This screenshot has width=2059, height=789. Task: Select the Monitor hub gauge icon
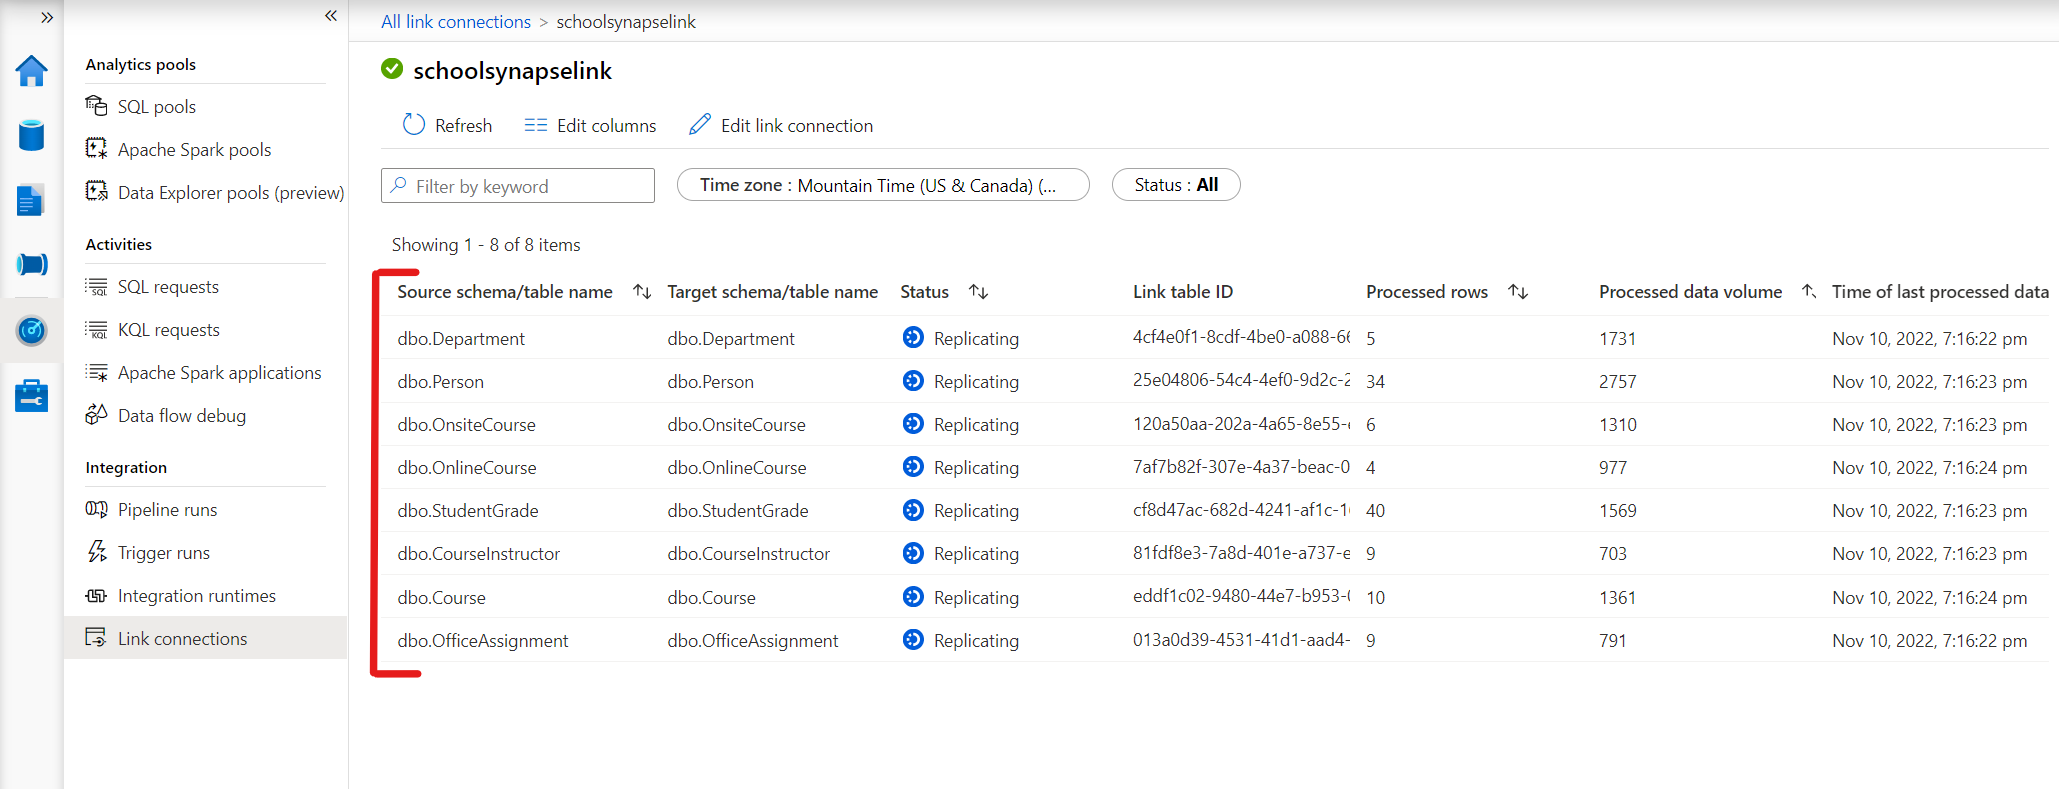(31, 329)
